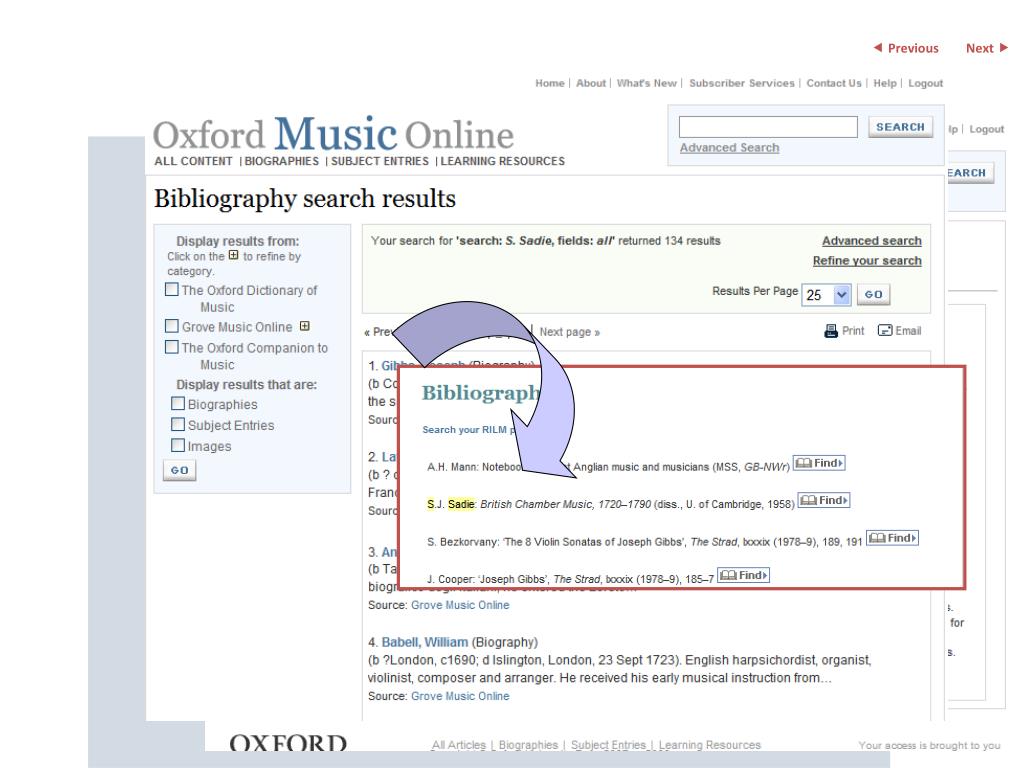Open Subject Entries footer link
This screenshot has width=1024, height=768.
click(x=608, y=745)
